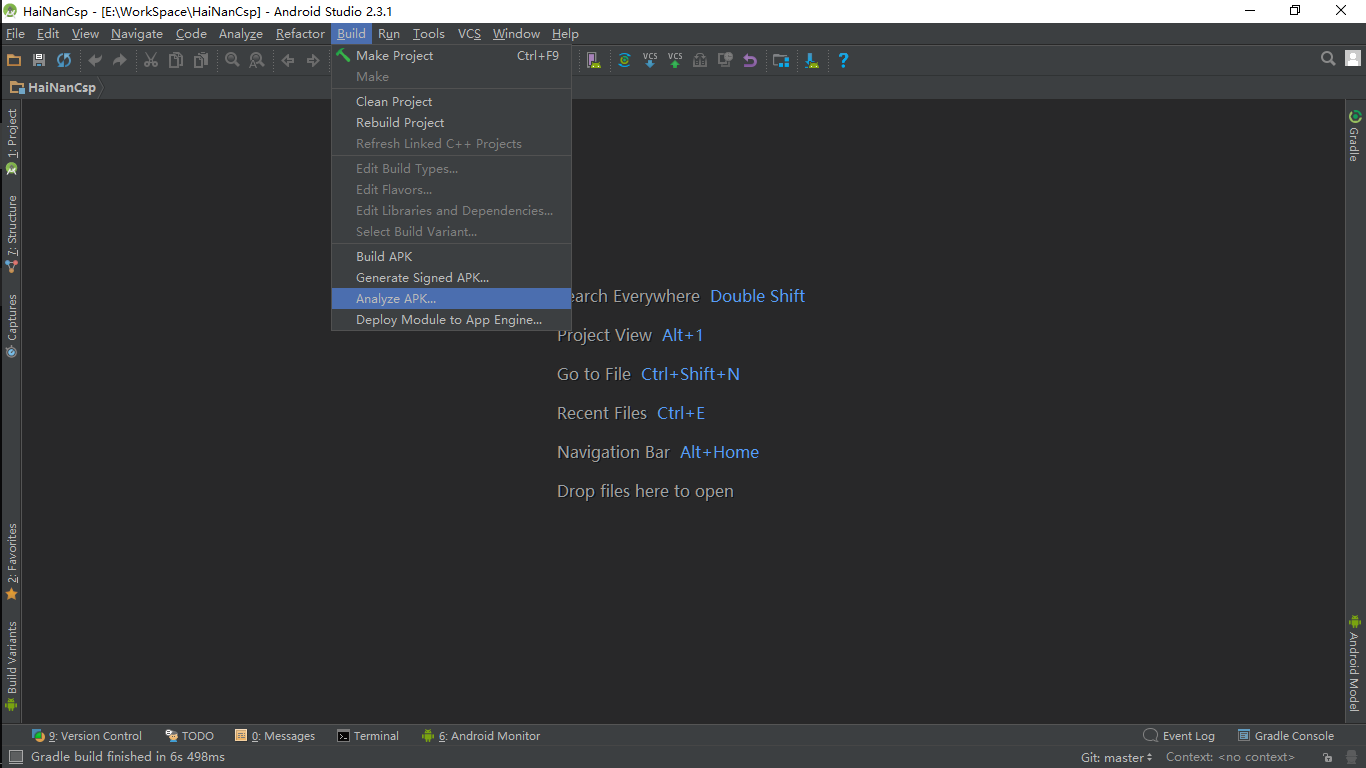This screenshot has width=1366, height=768.
Task: Click the lock icon in status bar
Action: [x=1328, y=758]
